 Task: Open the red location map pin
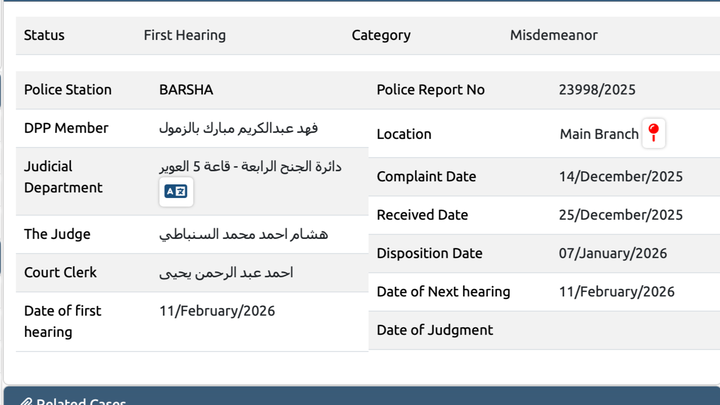click(x=654, y=133)
